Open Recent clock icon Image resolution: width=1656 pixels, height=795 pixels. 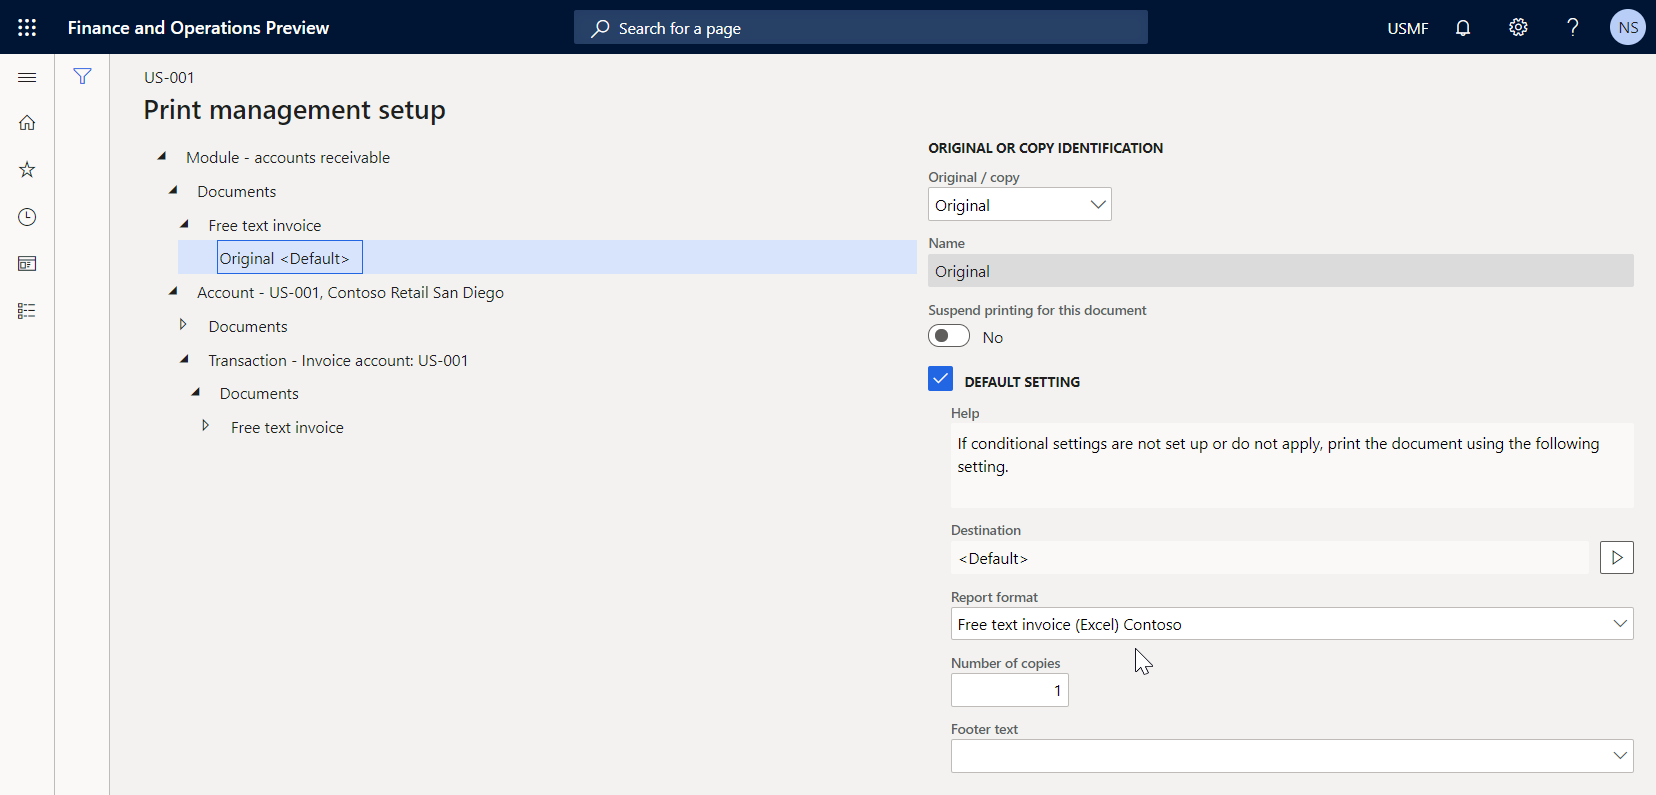click(x=27, y=217)
